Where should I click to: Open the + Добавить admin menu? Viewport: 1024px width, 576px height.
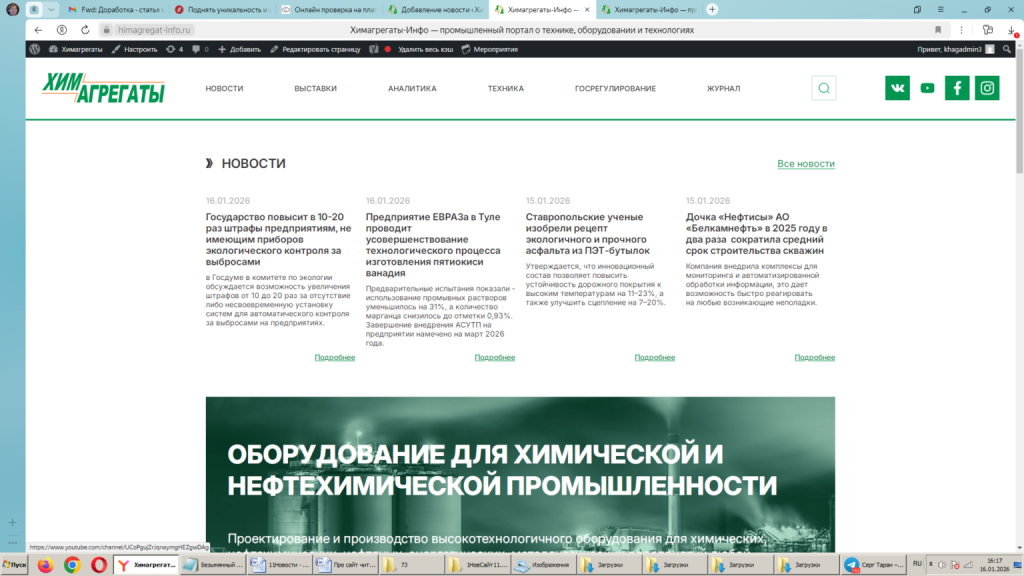240,49
